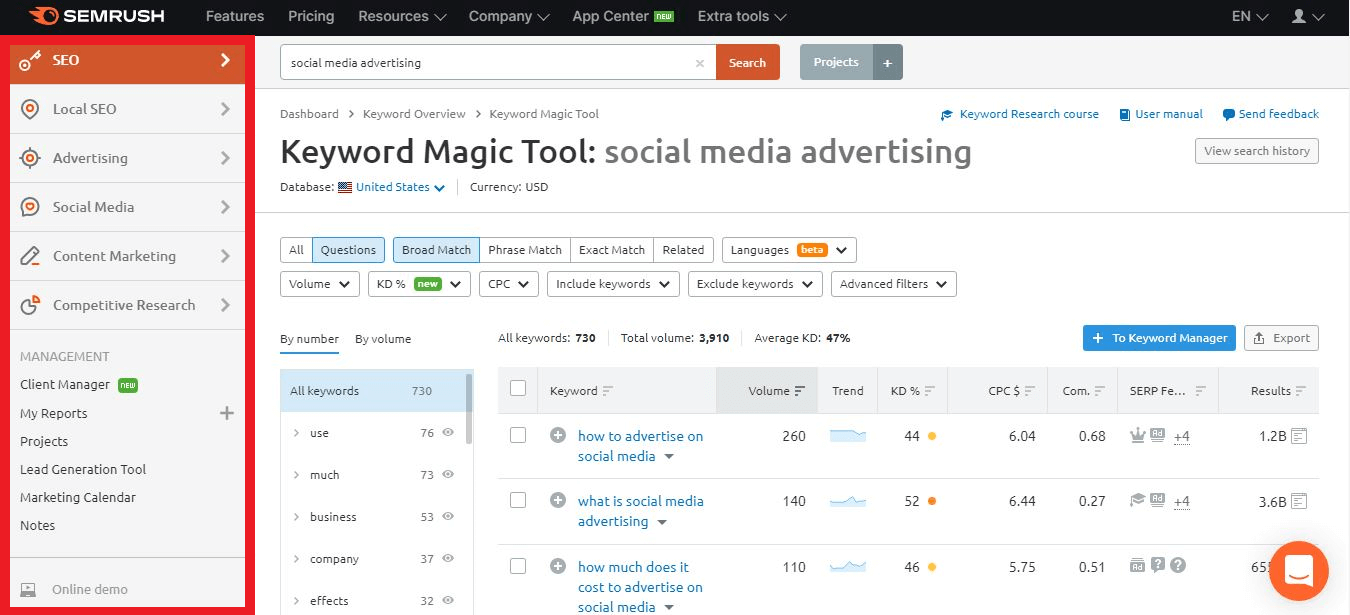Viewport: 1350px width, 615px height.
Task: Open the Volume filter dropdown
Action: pyautogui.click(x=320, y=284)
